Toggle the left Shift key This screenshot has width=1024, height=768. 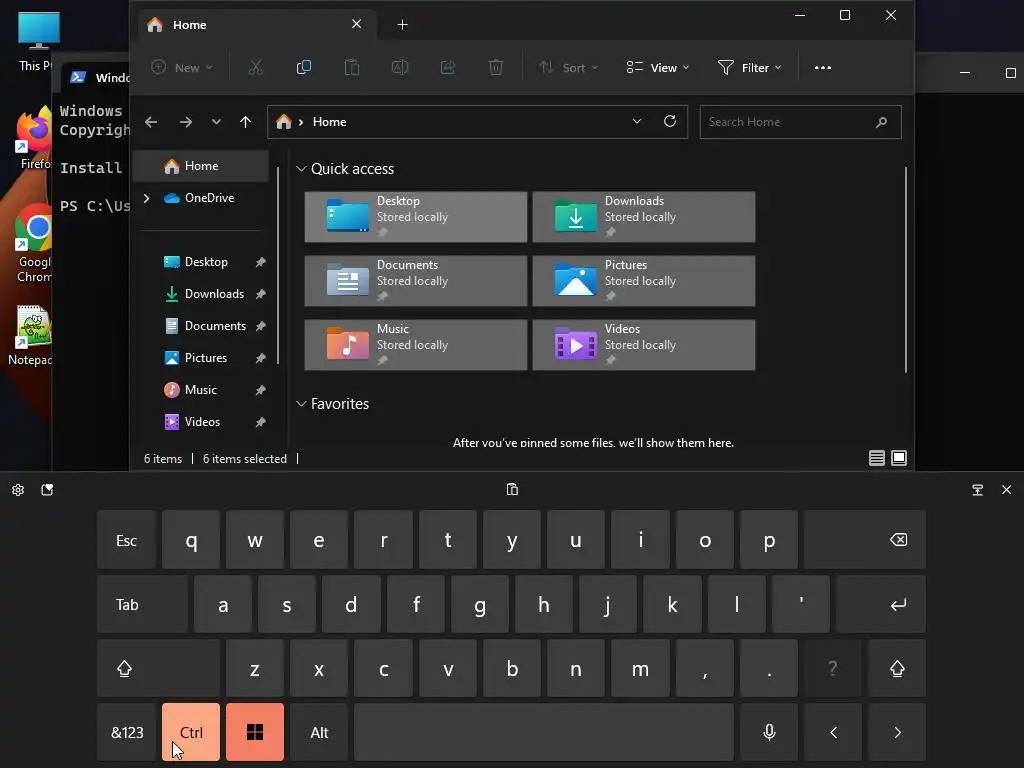pyautogui.click(x=158, y=668)
